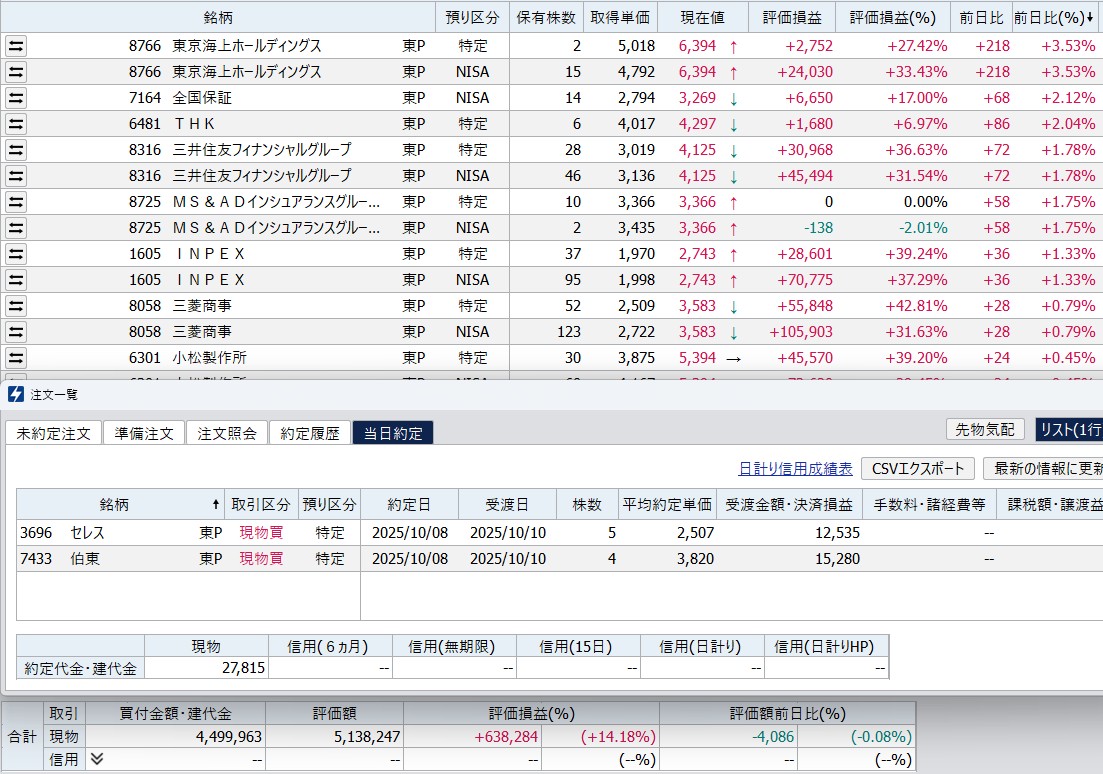1103x774 pixels.
Task: Select 3696 セレス order row
Action: tap(560, 533)
